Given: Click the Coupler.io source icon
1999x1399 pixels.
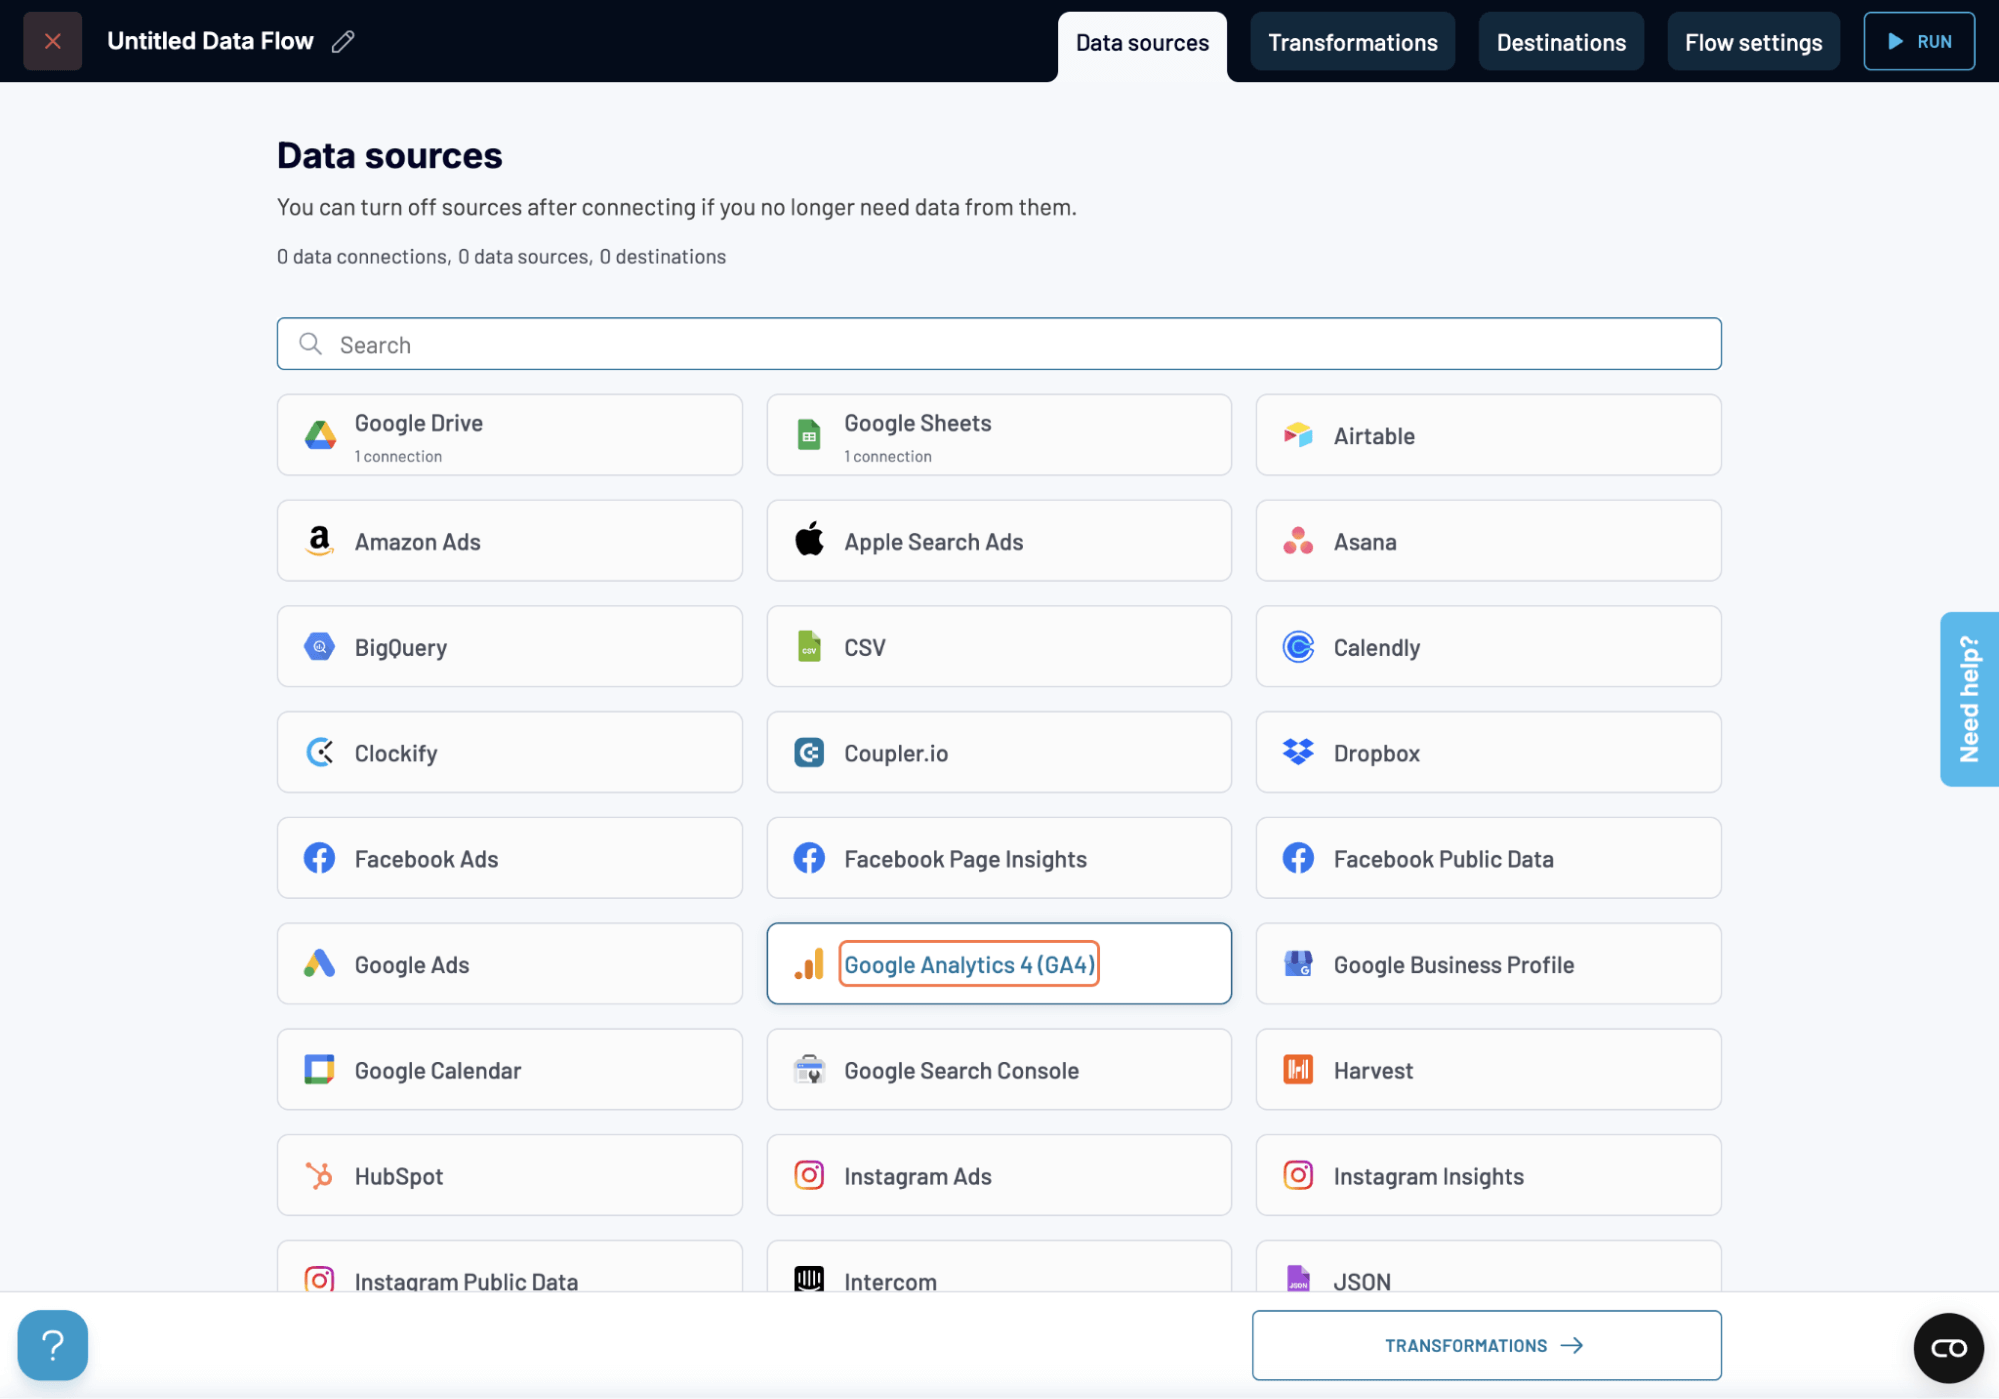Looking at the screenshot, I should coord(808,752).
